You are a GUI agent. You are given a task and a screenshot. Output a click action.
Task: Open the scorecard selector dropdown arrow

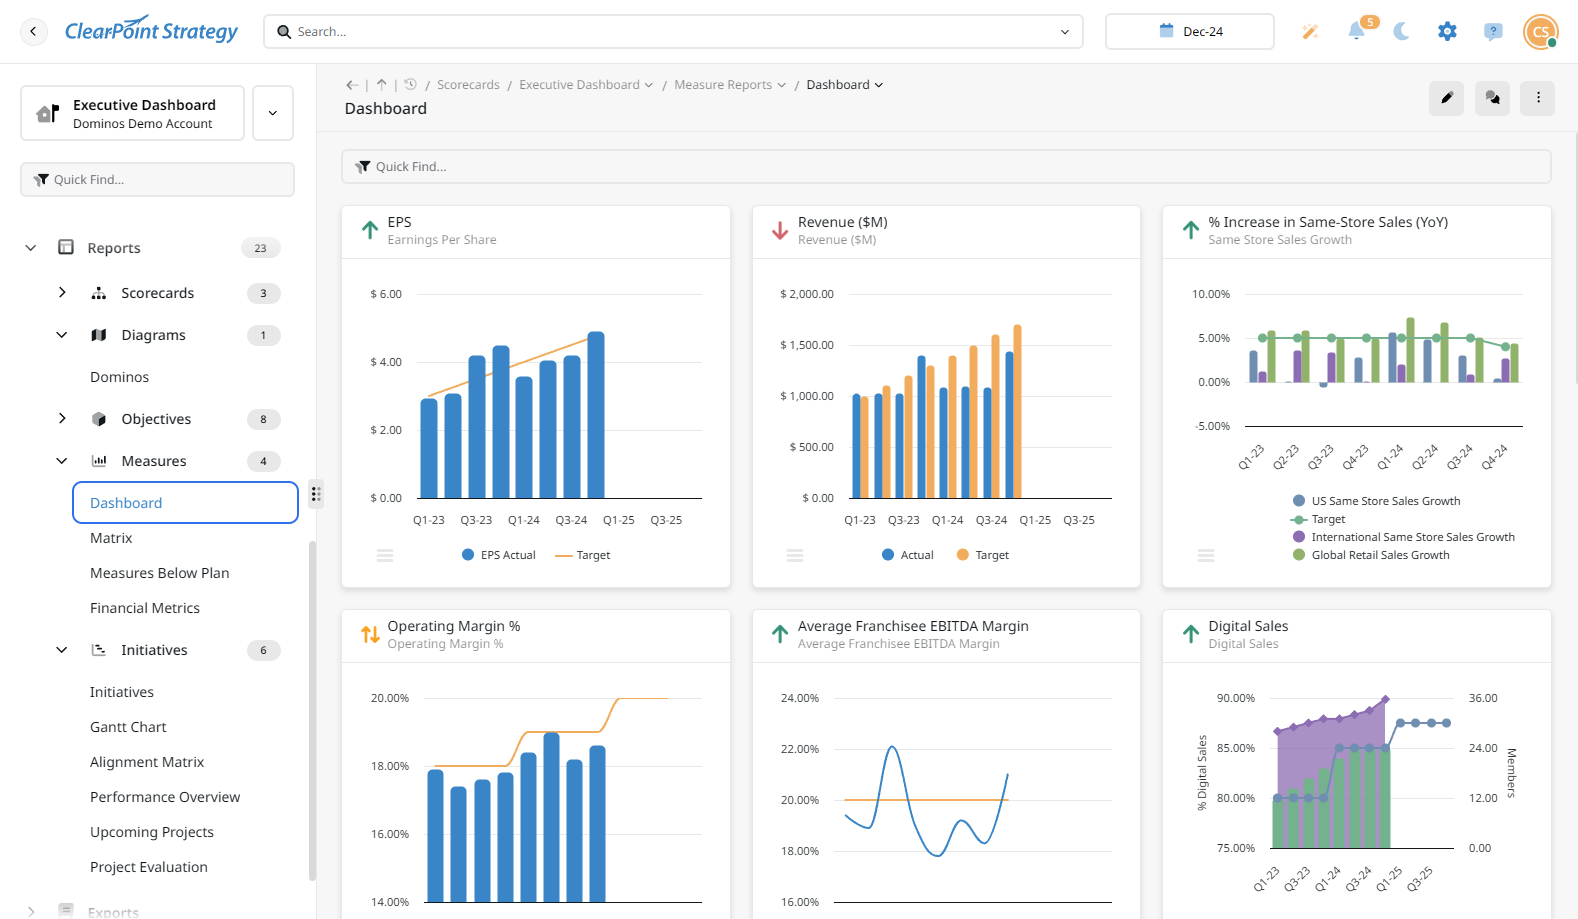(x=273, y=113)
